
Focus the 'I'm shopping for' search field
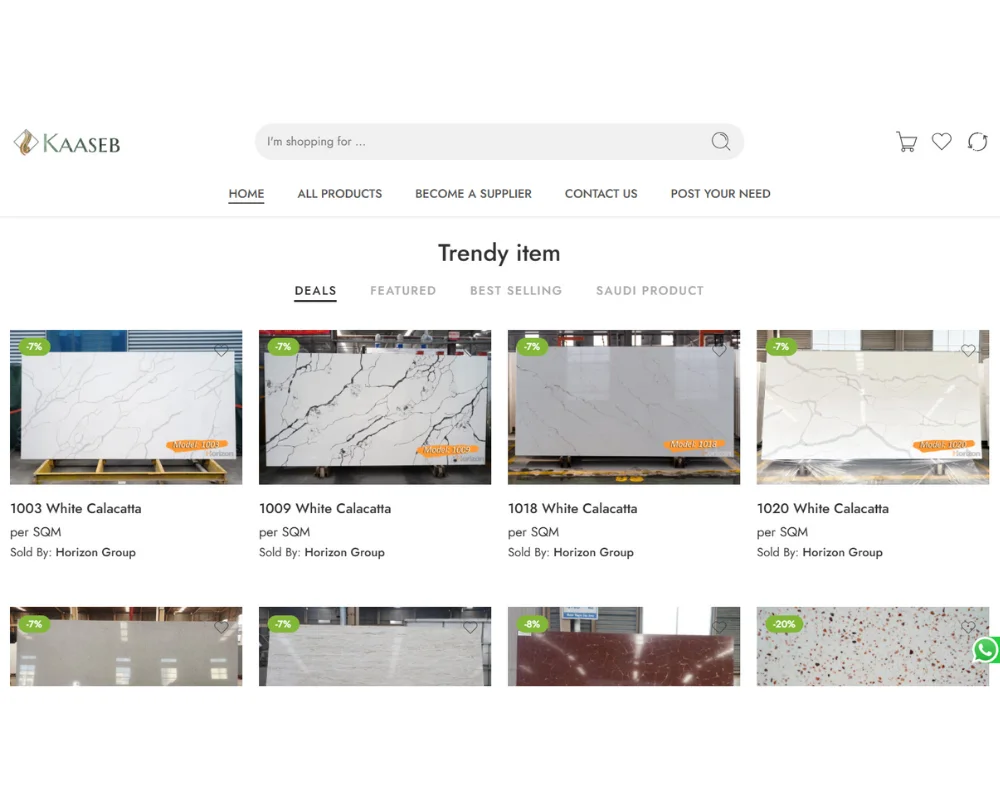click(480, 142)
